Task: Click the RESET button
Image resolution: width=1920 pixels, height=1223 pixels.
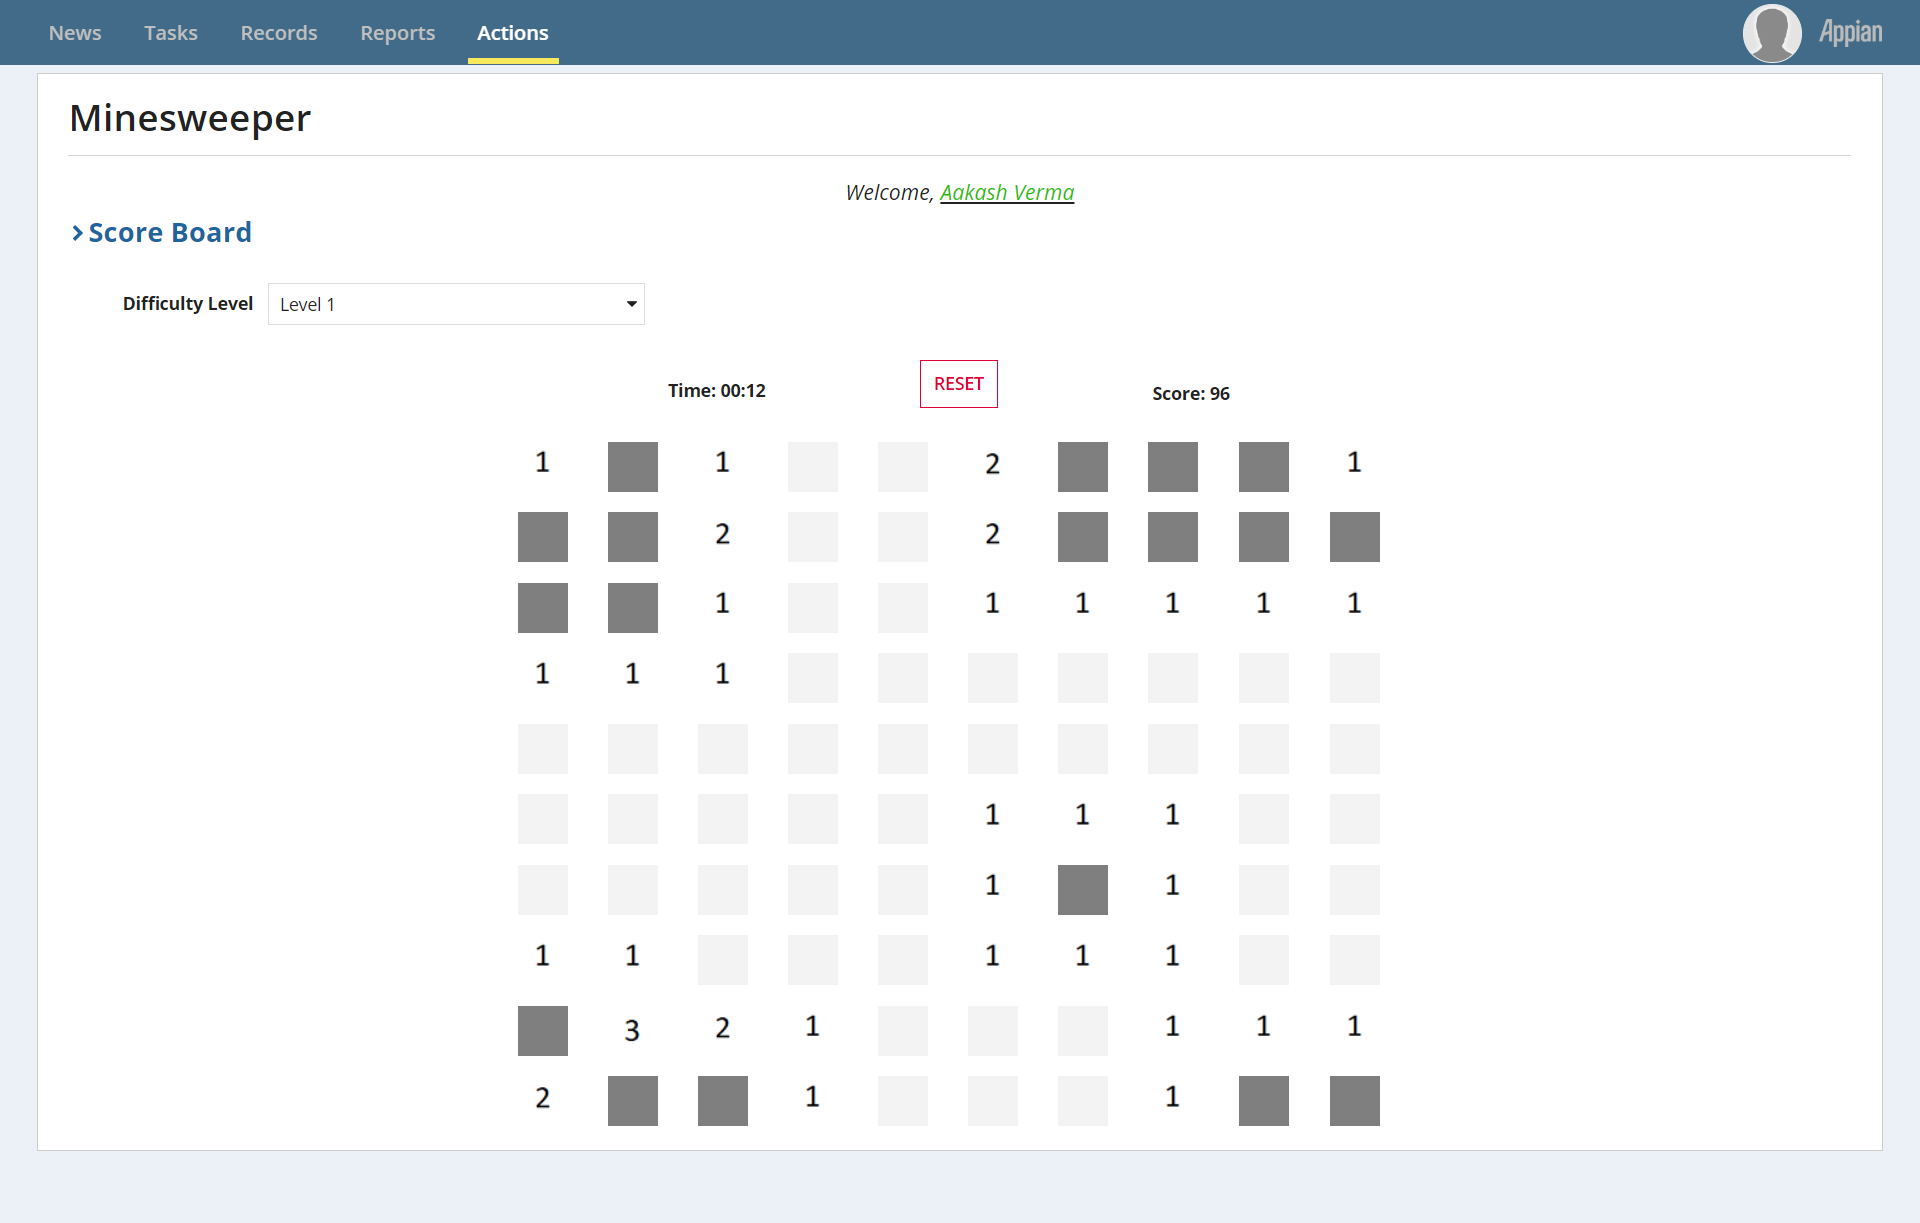Action: click(x=958, y=383)
